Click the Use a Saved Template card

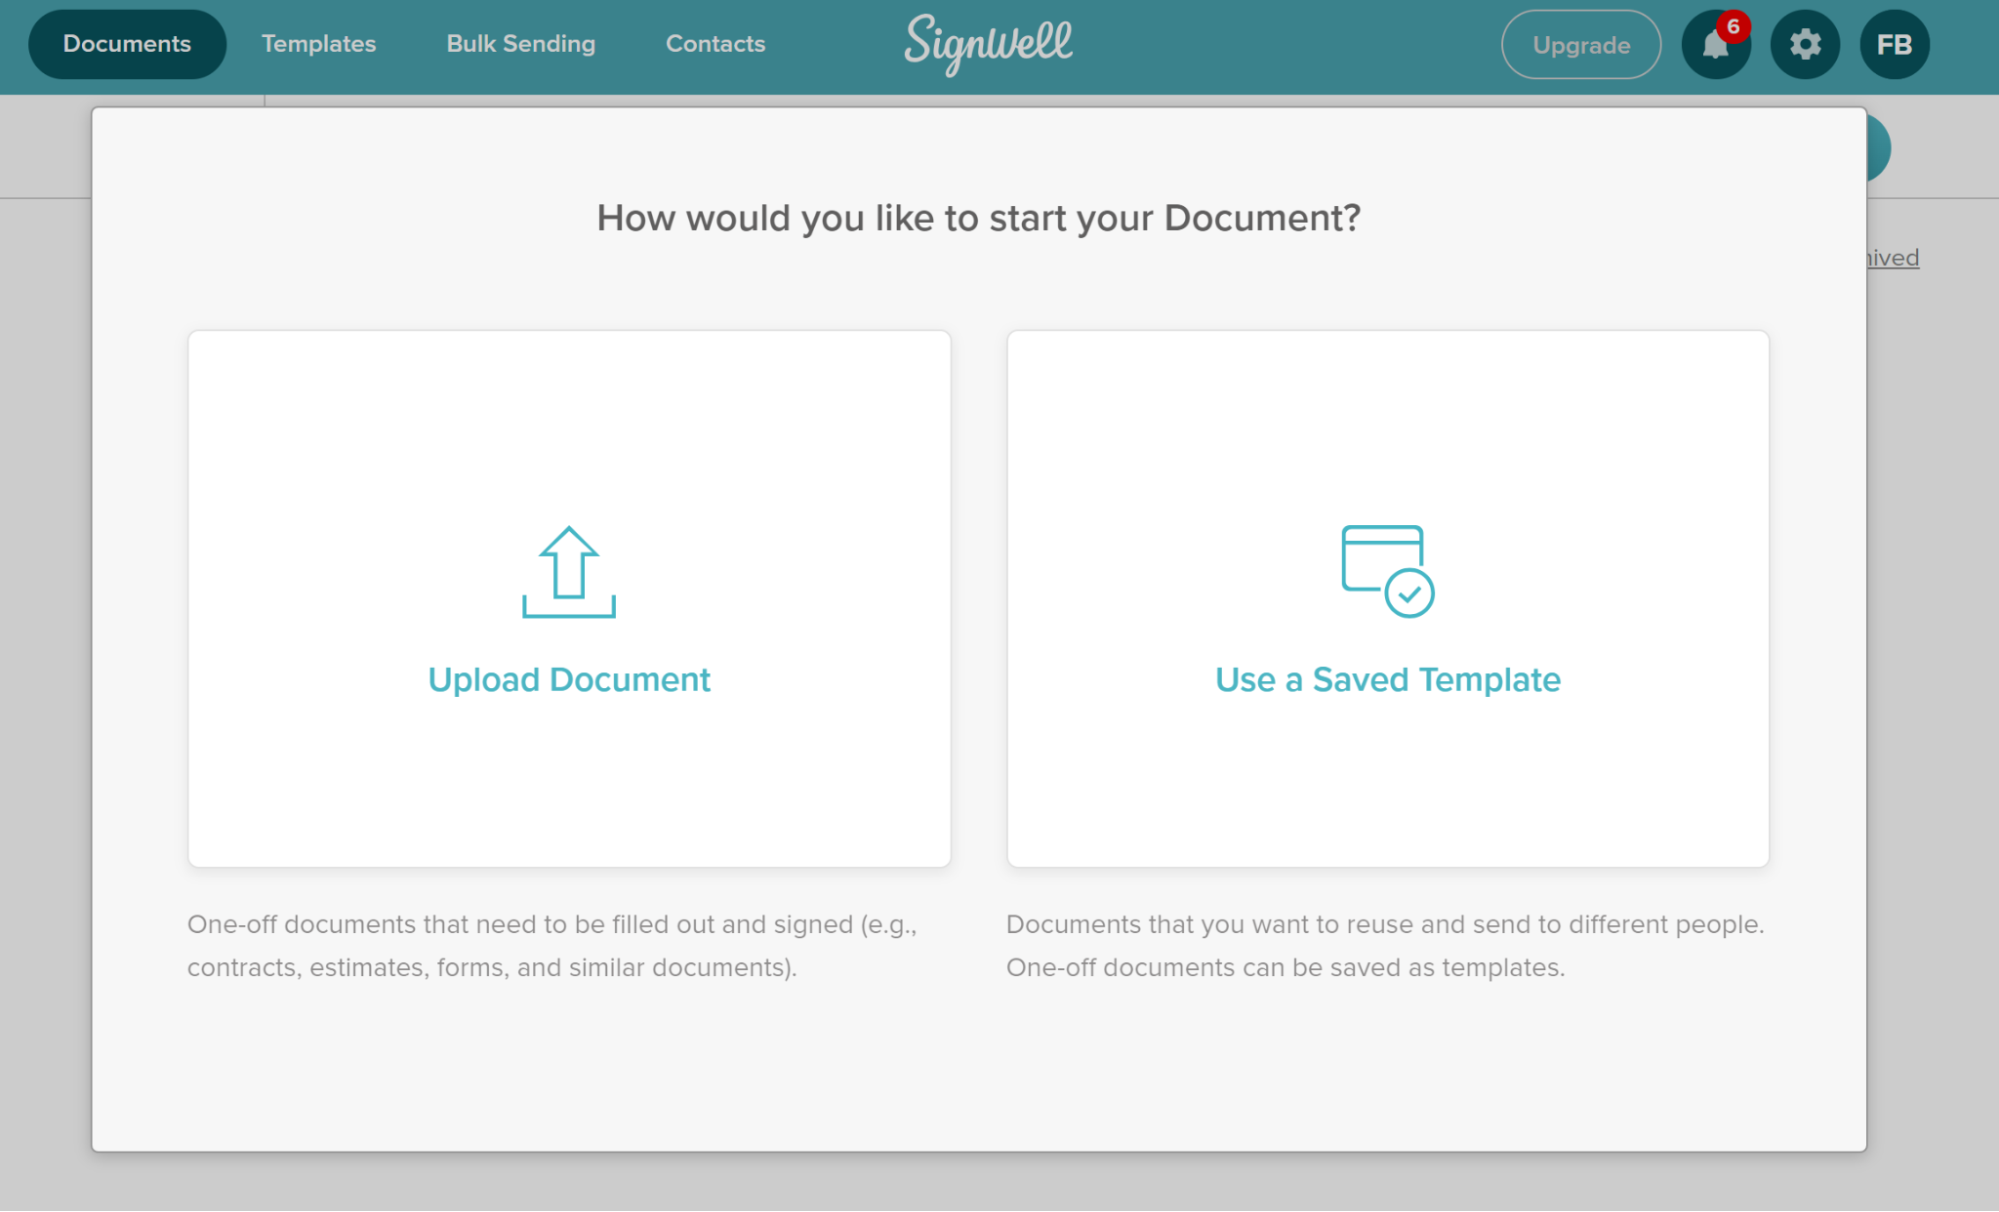pos(1387,597)
